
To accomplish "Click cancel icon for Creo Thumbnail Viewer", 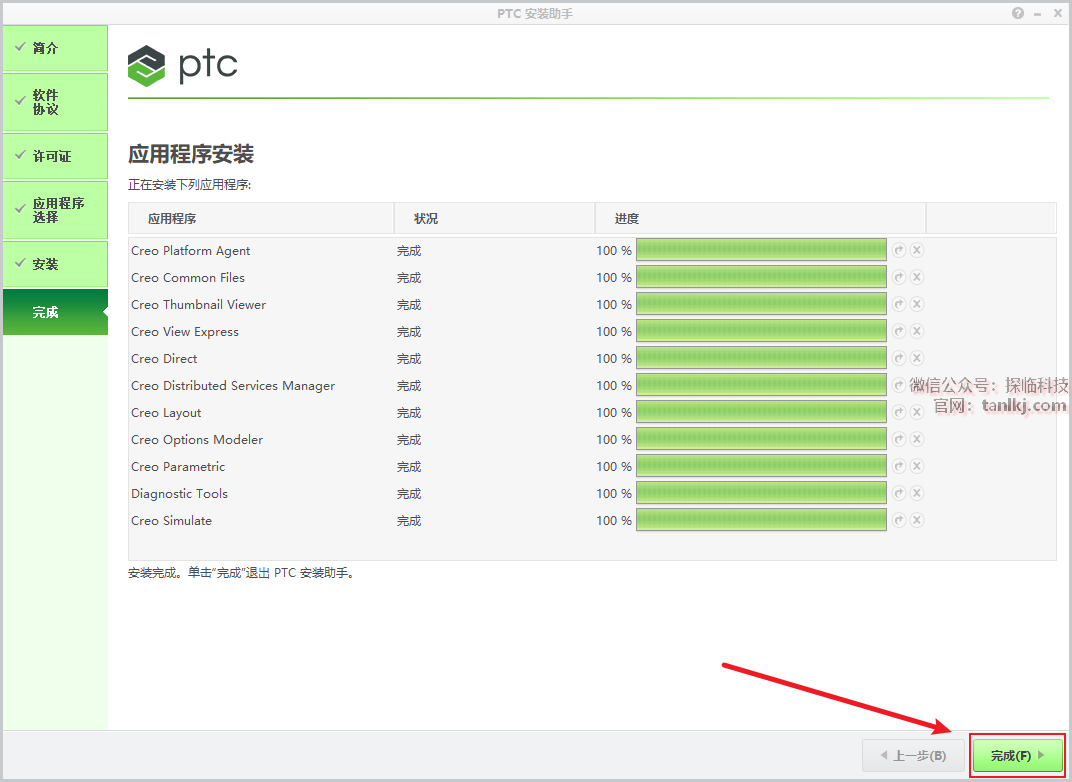I will (x=917, y=304).
